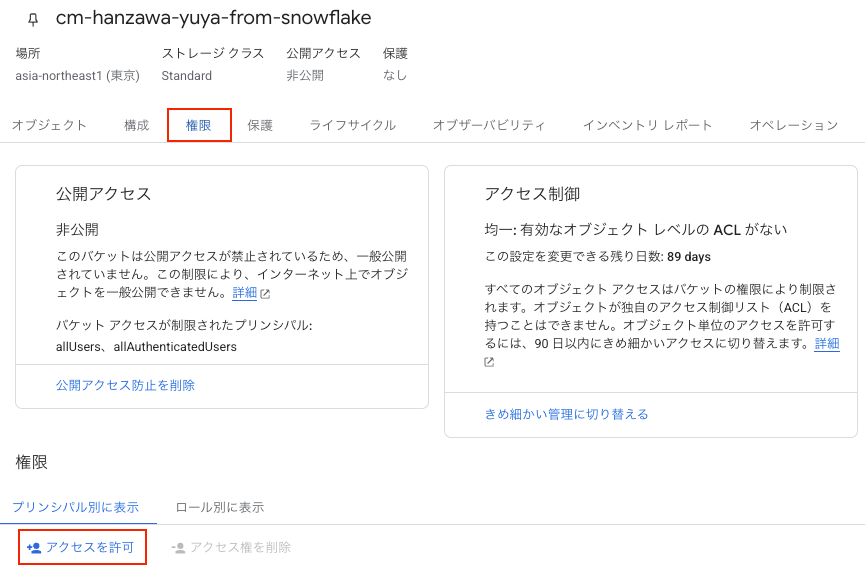
Task: Click the 均一: 有効なオブジェクト レベルの ACL がない text
Action: pos(636,230)
